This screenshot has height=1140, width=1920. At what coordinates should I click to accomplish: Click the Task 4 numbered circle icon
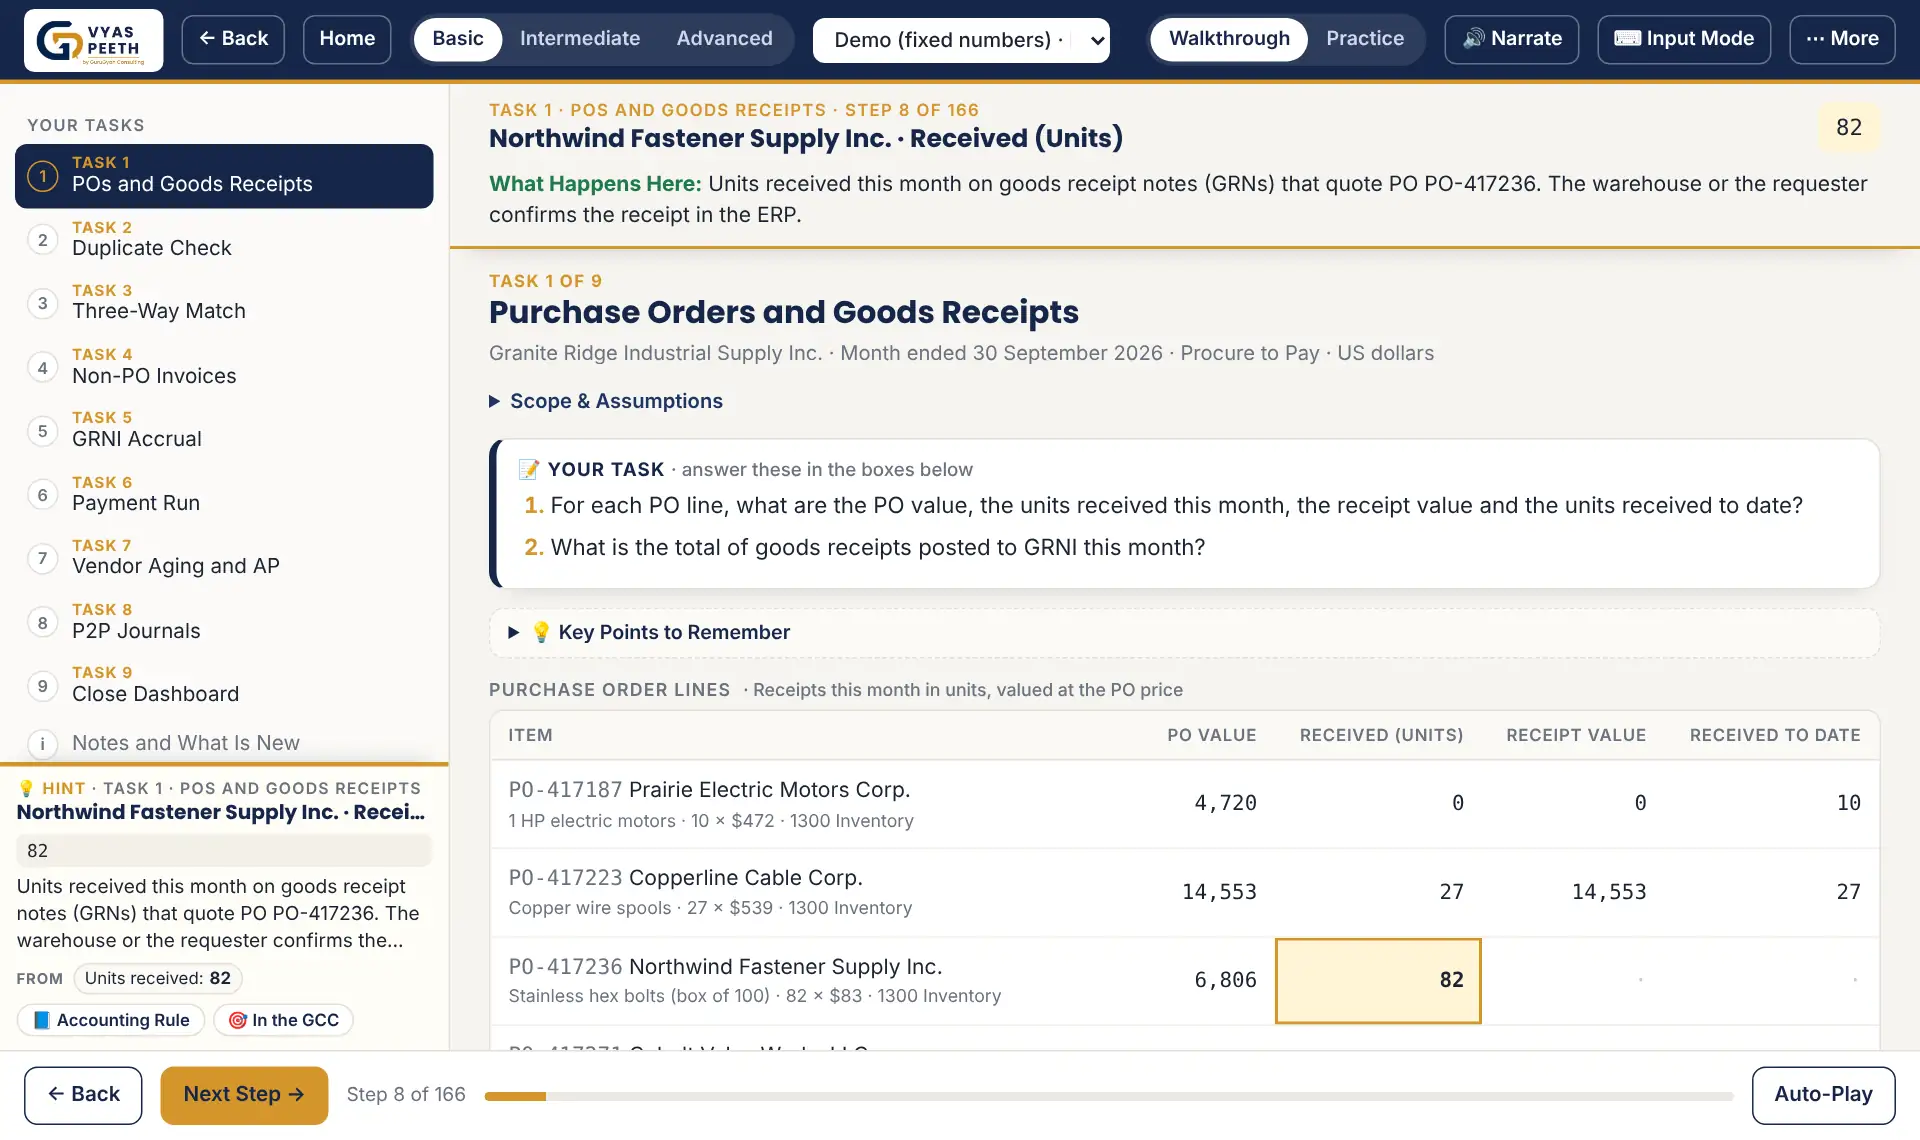tap(42, 367)
